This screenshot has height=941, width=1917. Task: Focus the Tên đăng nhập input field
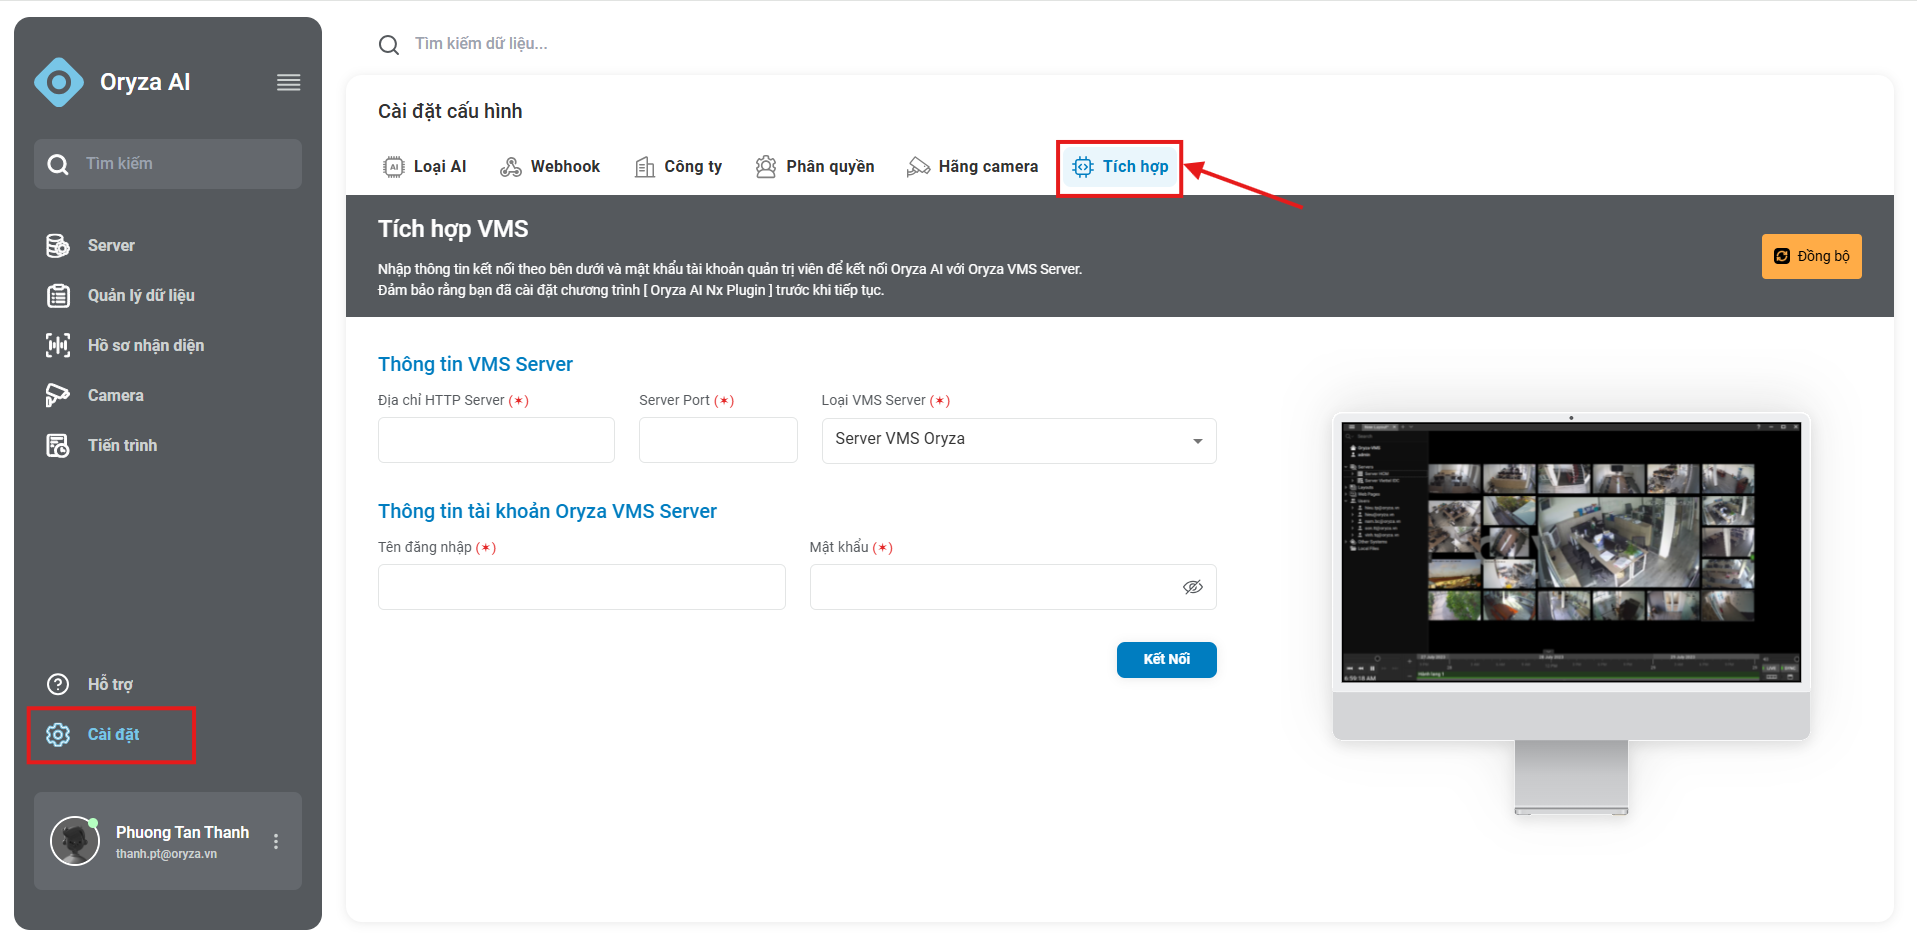582,587
